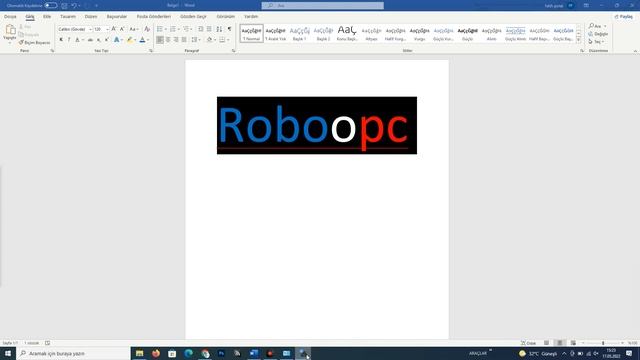Select the Normal style thumbnail
The image size is (640, 360).
tap(251, 33)
